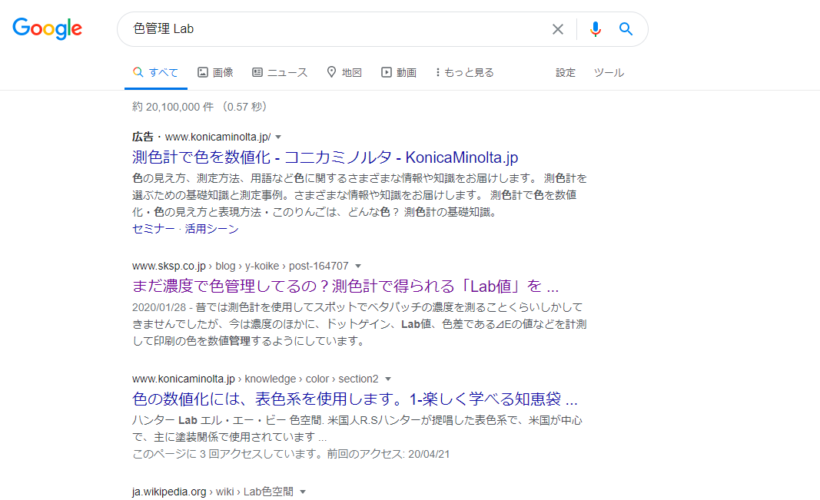Start voice search with microphone icon
Screen dimensions: 820x500
click(596, 29)
